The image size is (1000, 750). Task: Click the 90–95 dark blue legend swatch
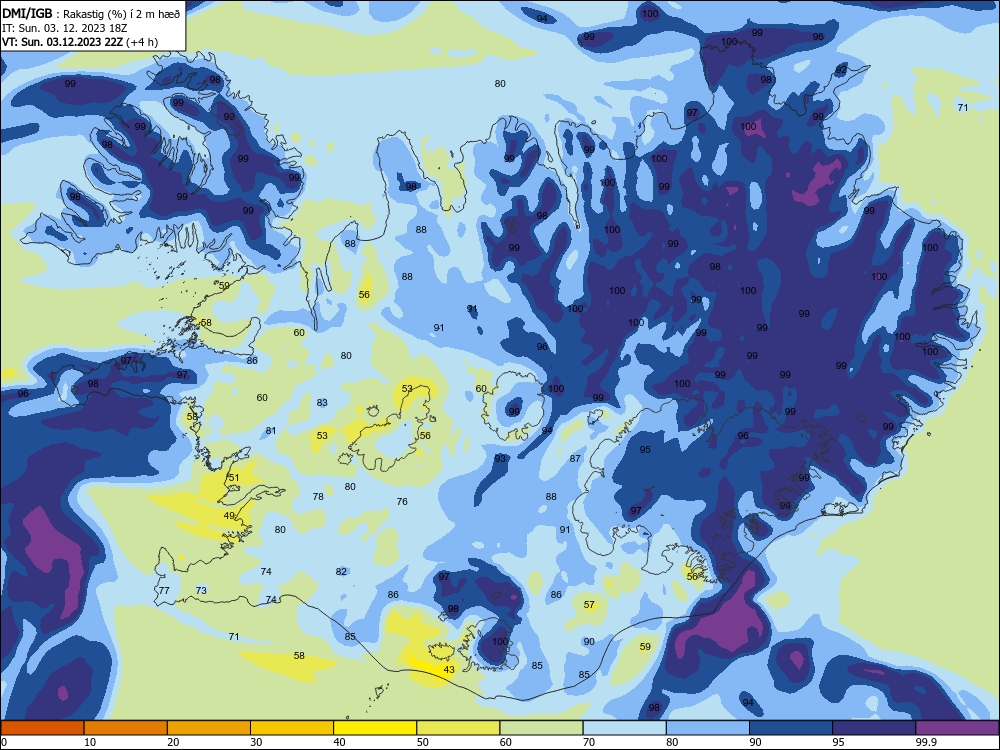click(x=791, y=728)
